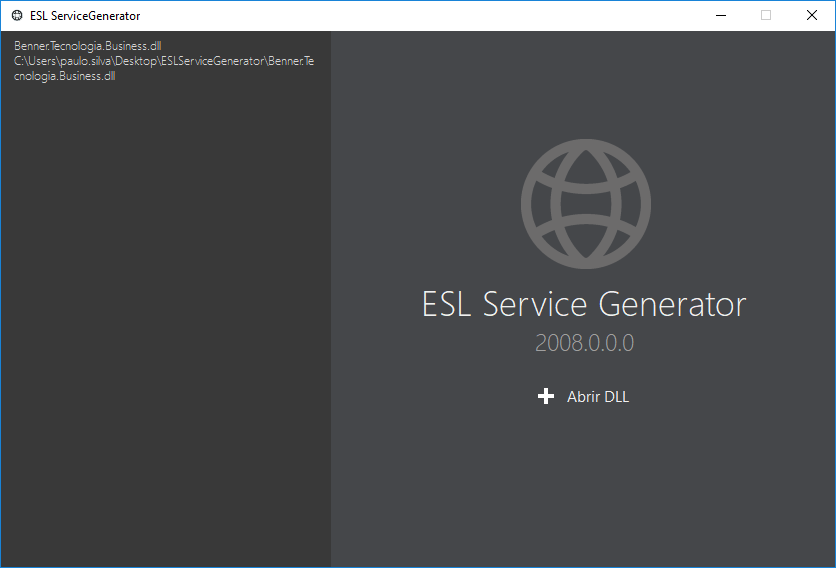Image resolution: width=836 pixels, height=568 pixels.
Task: Click the large globe logo
Action: pos(585,203)
